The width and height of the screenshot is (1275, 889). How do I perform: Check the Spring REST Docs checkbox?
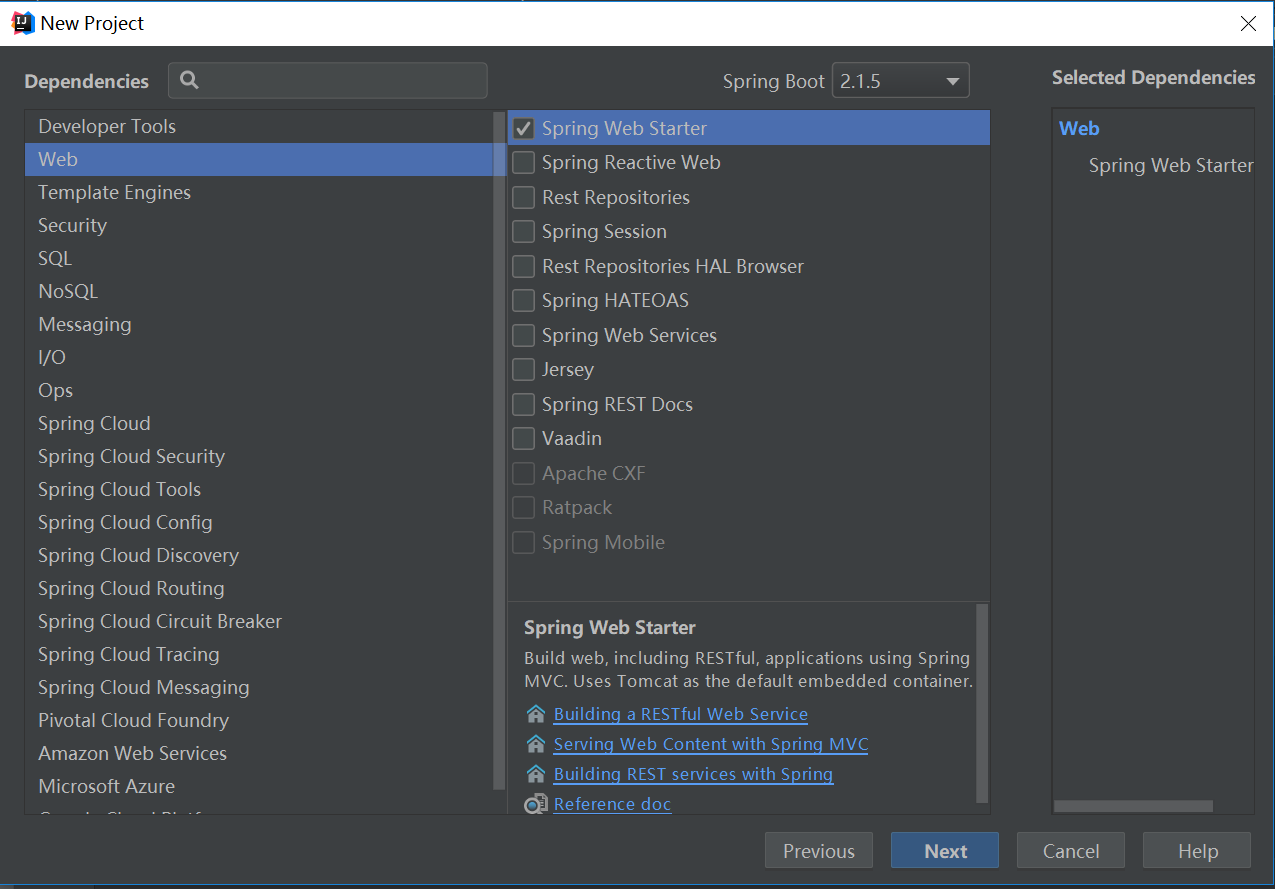pos(523,404)
